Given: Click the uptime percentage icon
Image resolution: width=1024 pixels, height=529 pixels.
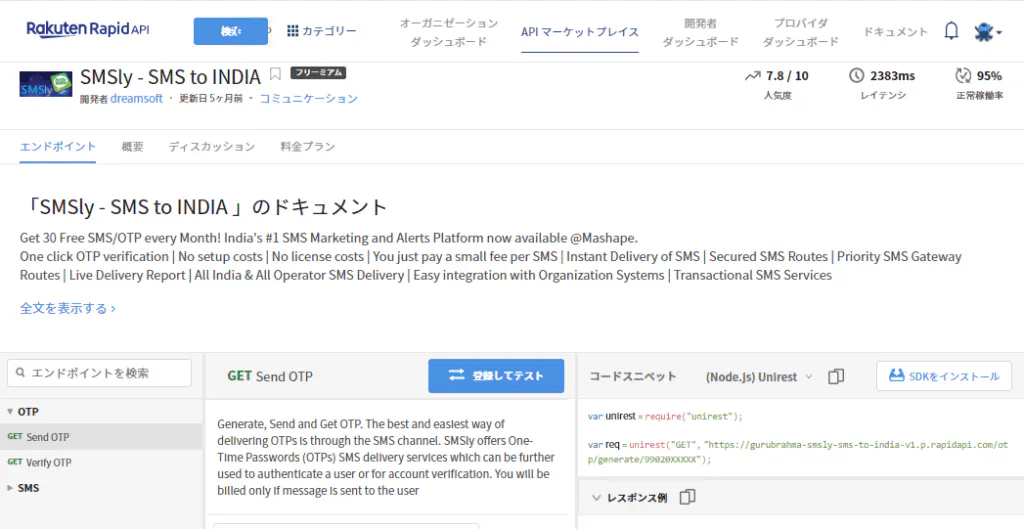Looking at the screenshot, I should [963, 76].
